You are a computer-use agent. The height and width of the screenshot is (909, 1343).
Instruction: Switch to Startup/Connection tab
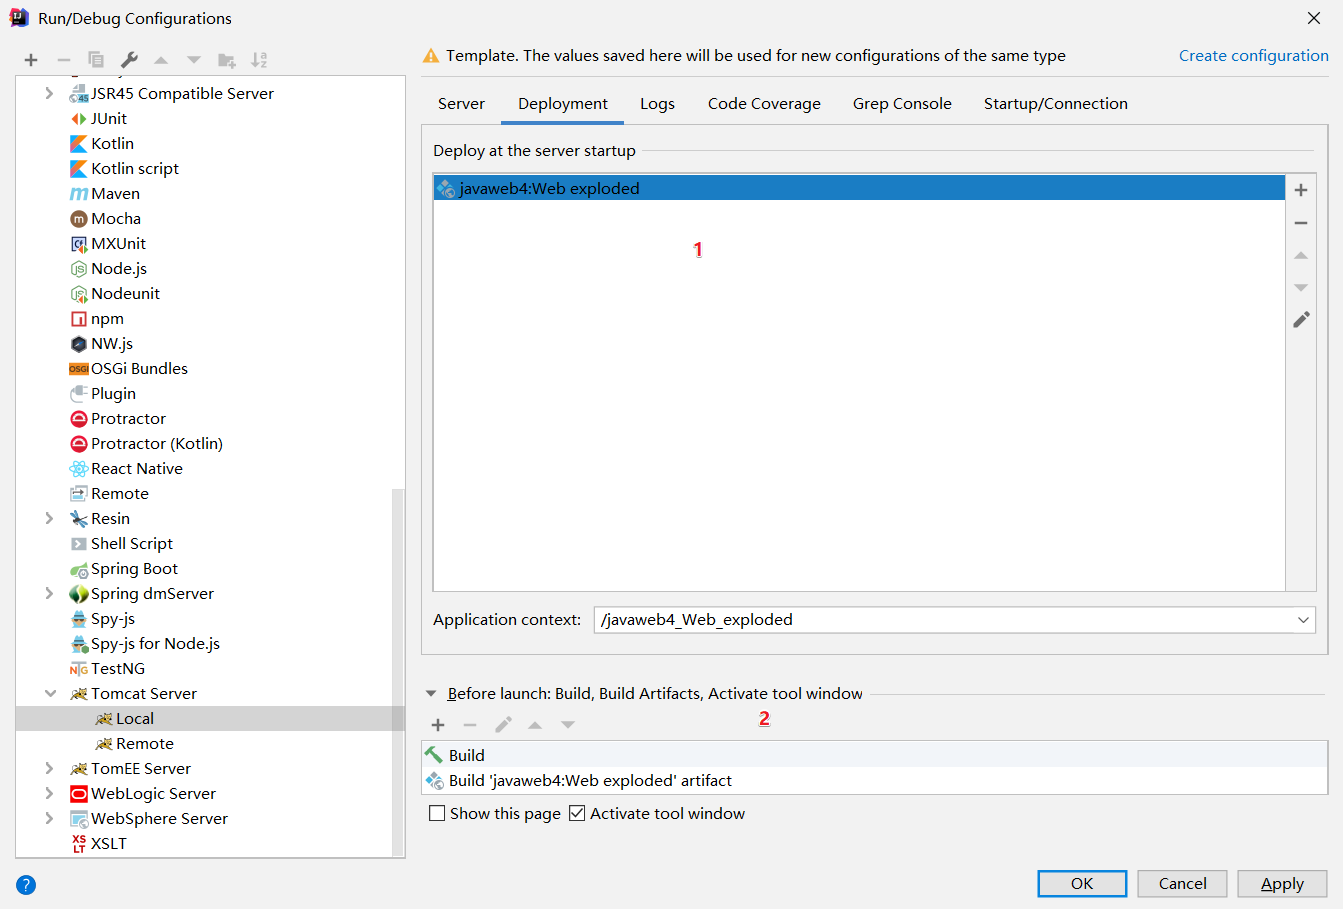coord(1055,103)
